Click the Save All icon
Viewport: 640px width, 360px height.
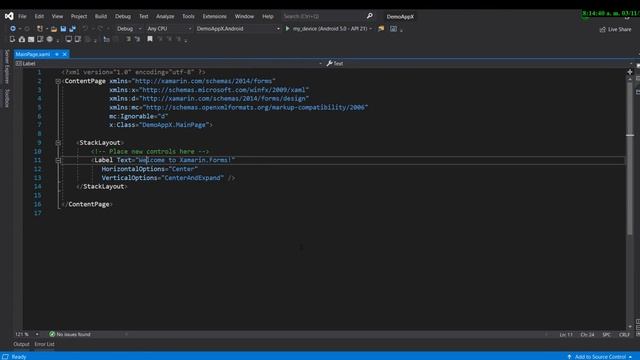73,29
